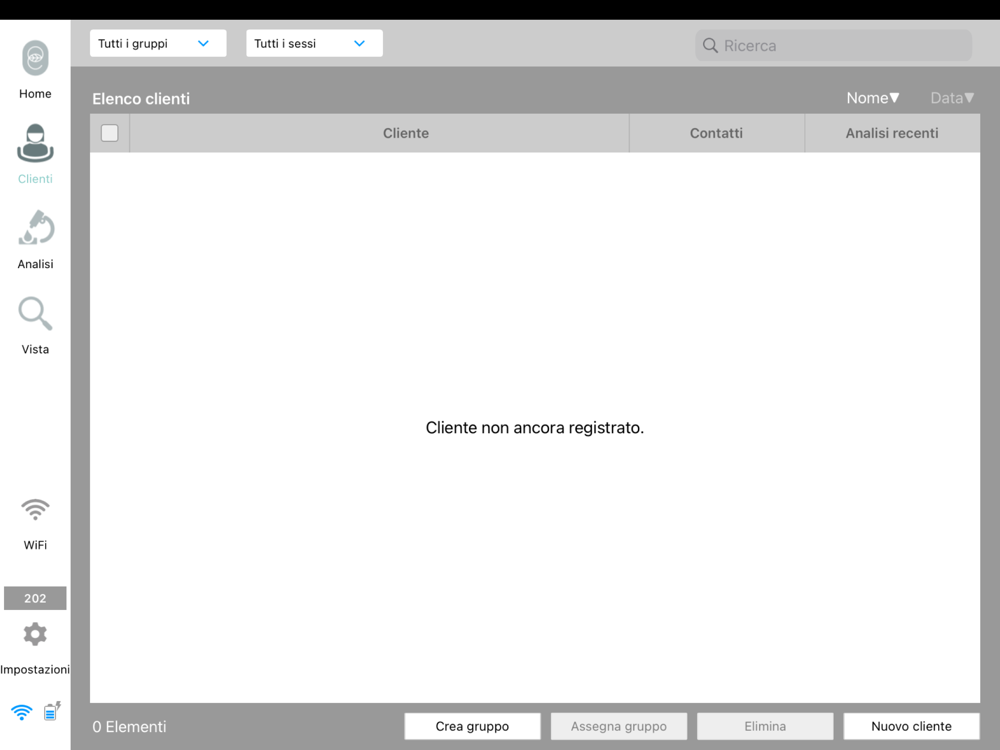Open the WiFi sidebar item
The height and width of the screenshot is (750, 1000).
tap(35, 524)
